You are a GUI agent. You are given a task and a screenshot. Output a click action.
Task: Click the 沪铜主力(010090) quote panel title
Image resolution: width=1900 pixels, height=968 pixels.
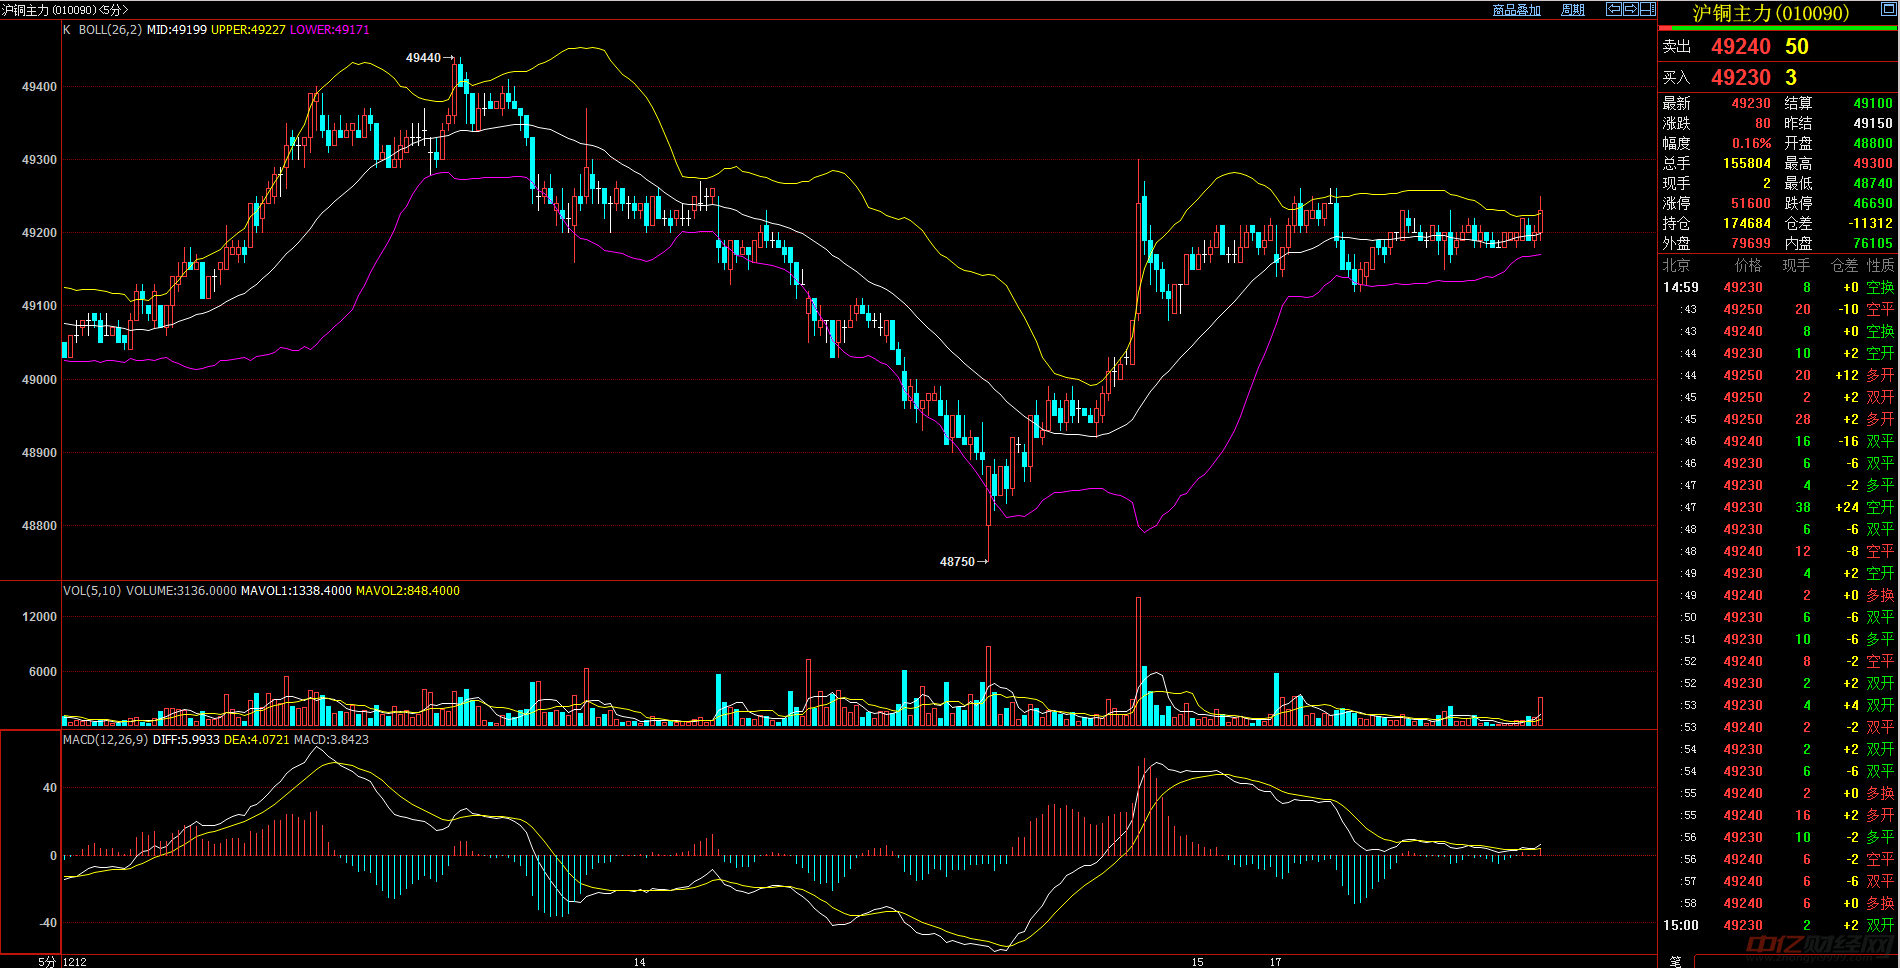tap(1770, 13)
